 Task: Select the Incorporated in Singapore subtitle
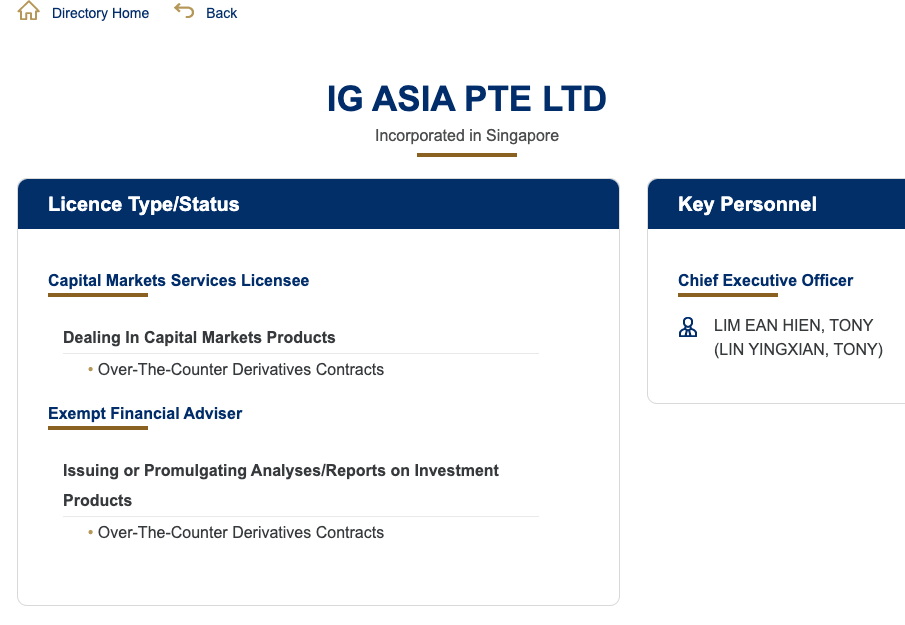click(466, 136)
